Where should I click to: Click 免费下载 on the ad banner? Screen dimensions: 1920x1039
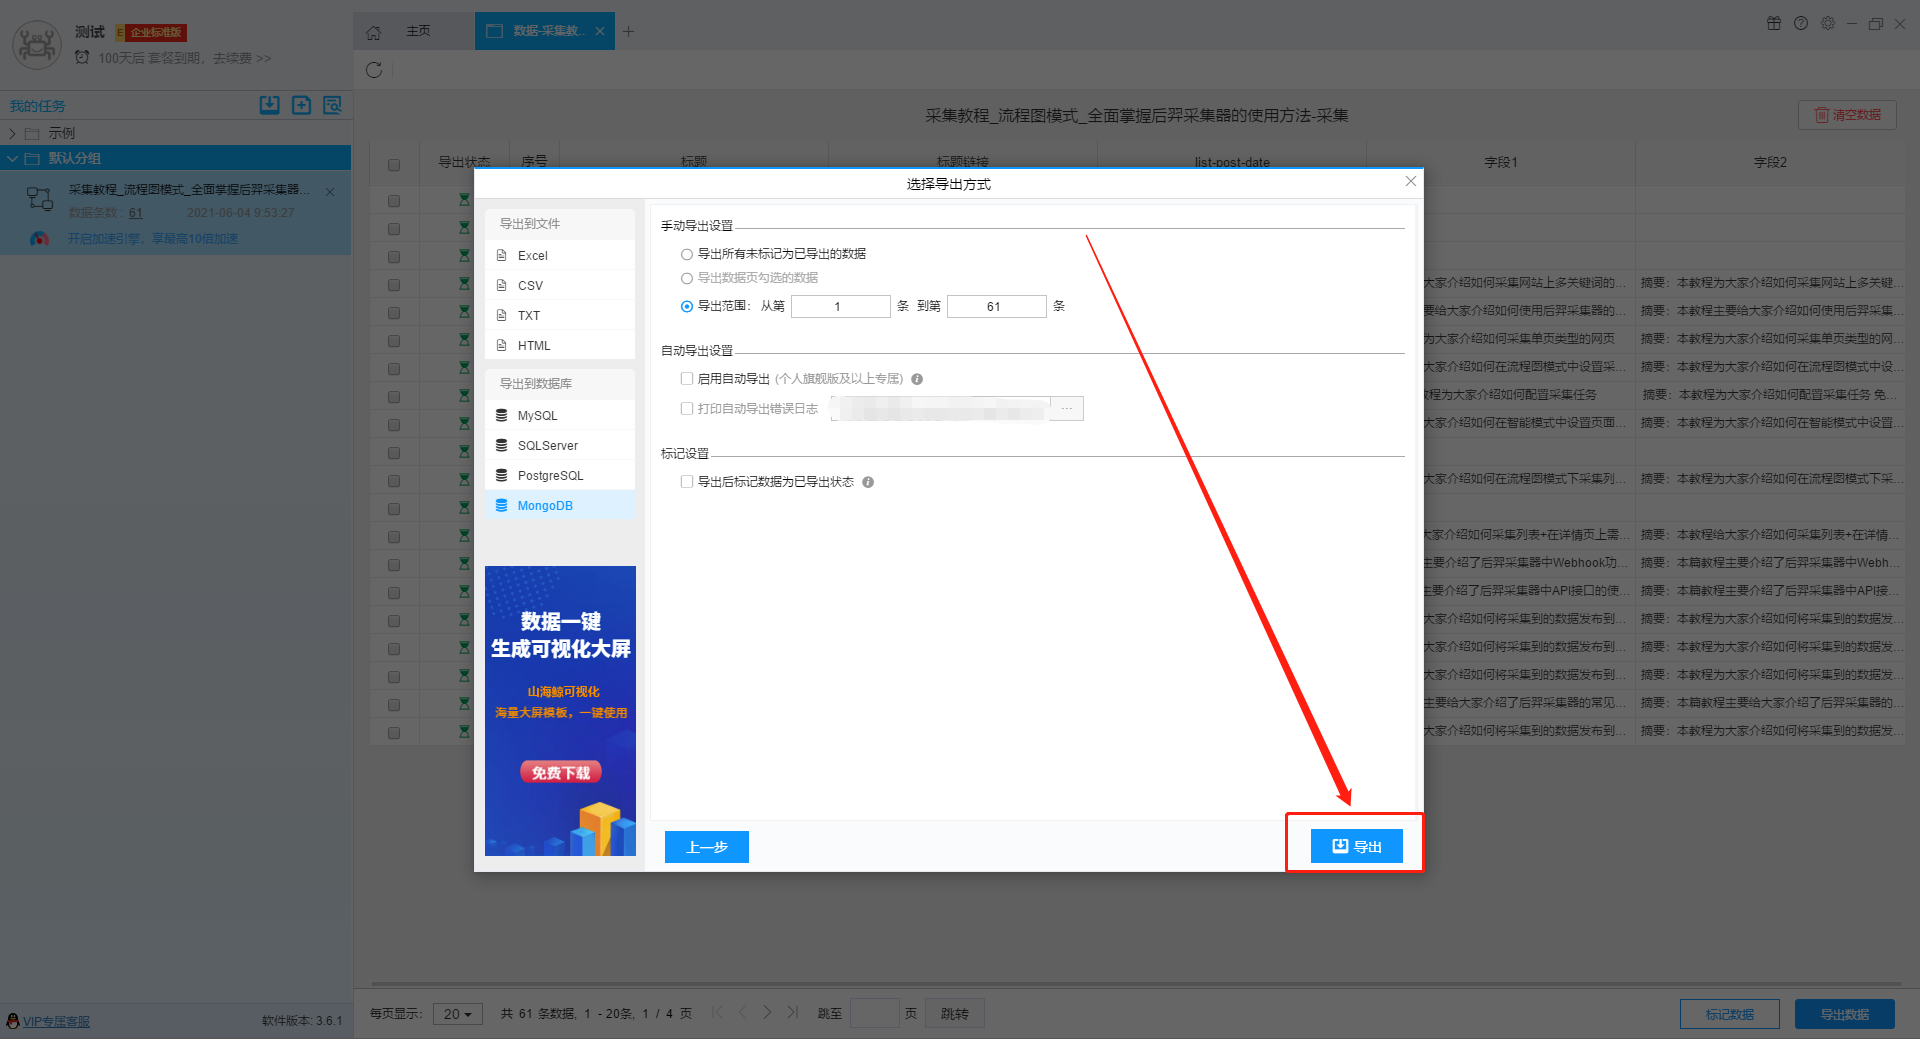click(x=561, y=772)
